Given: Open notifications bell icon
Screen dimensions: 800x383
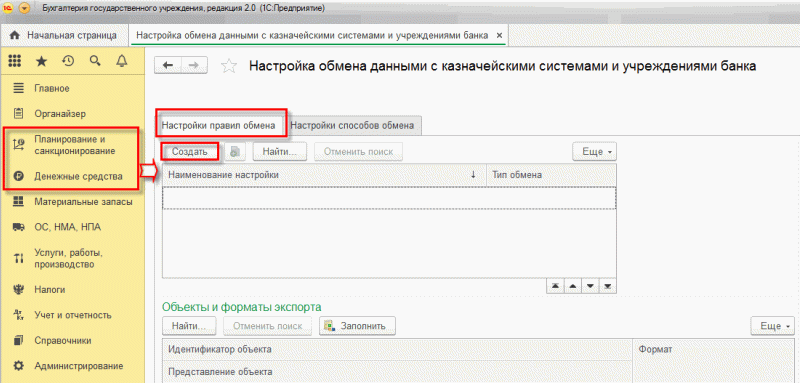Looking at the screenshot, I should 121,62.
